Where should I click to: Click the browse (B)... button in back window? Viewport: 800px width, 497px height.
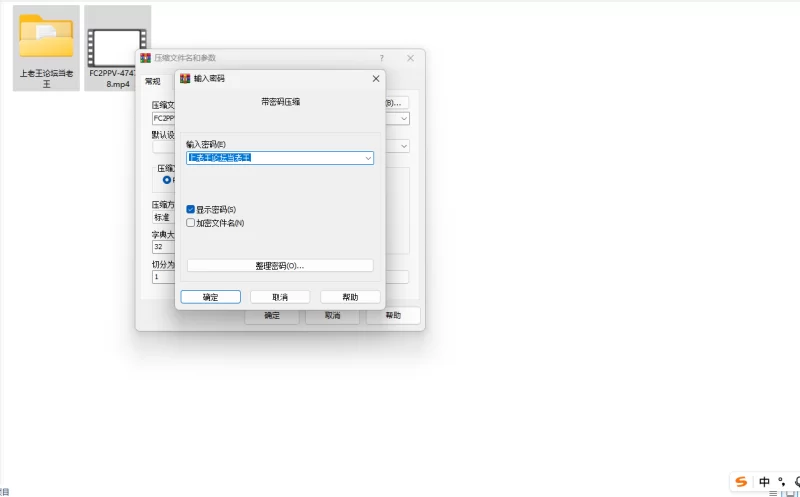(396, 103)
